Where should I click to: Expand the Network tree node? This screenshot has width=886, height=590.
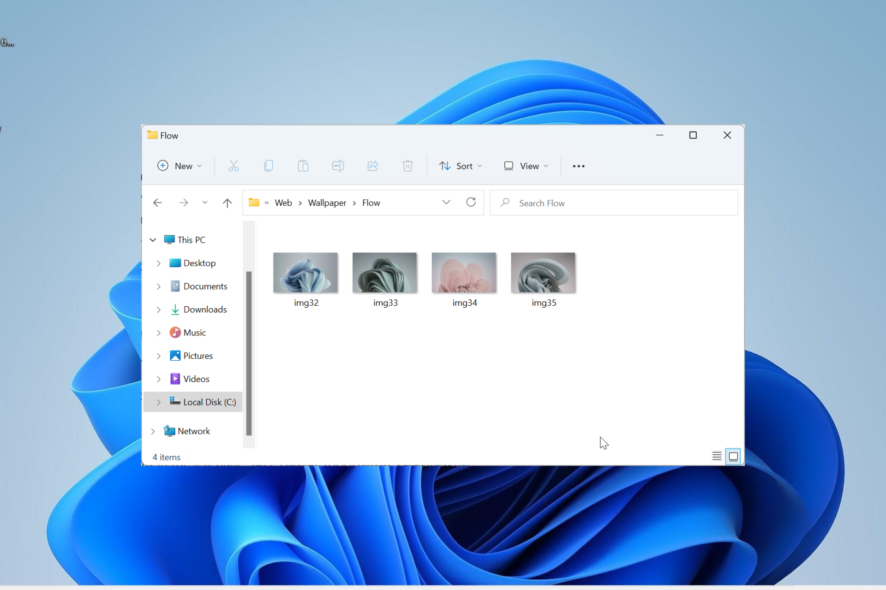click(x=153, y=431)
